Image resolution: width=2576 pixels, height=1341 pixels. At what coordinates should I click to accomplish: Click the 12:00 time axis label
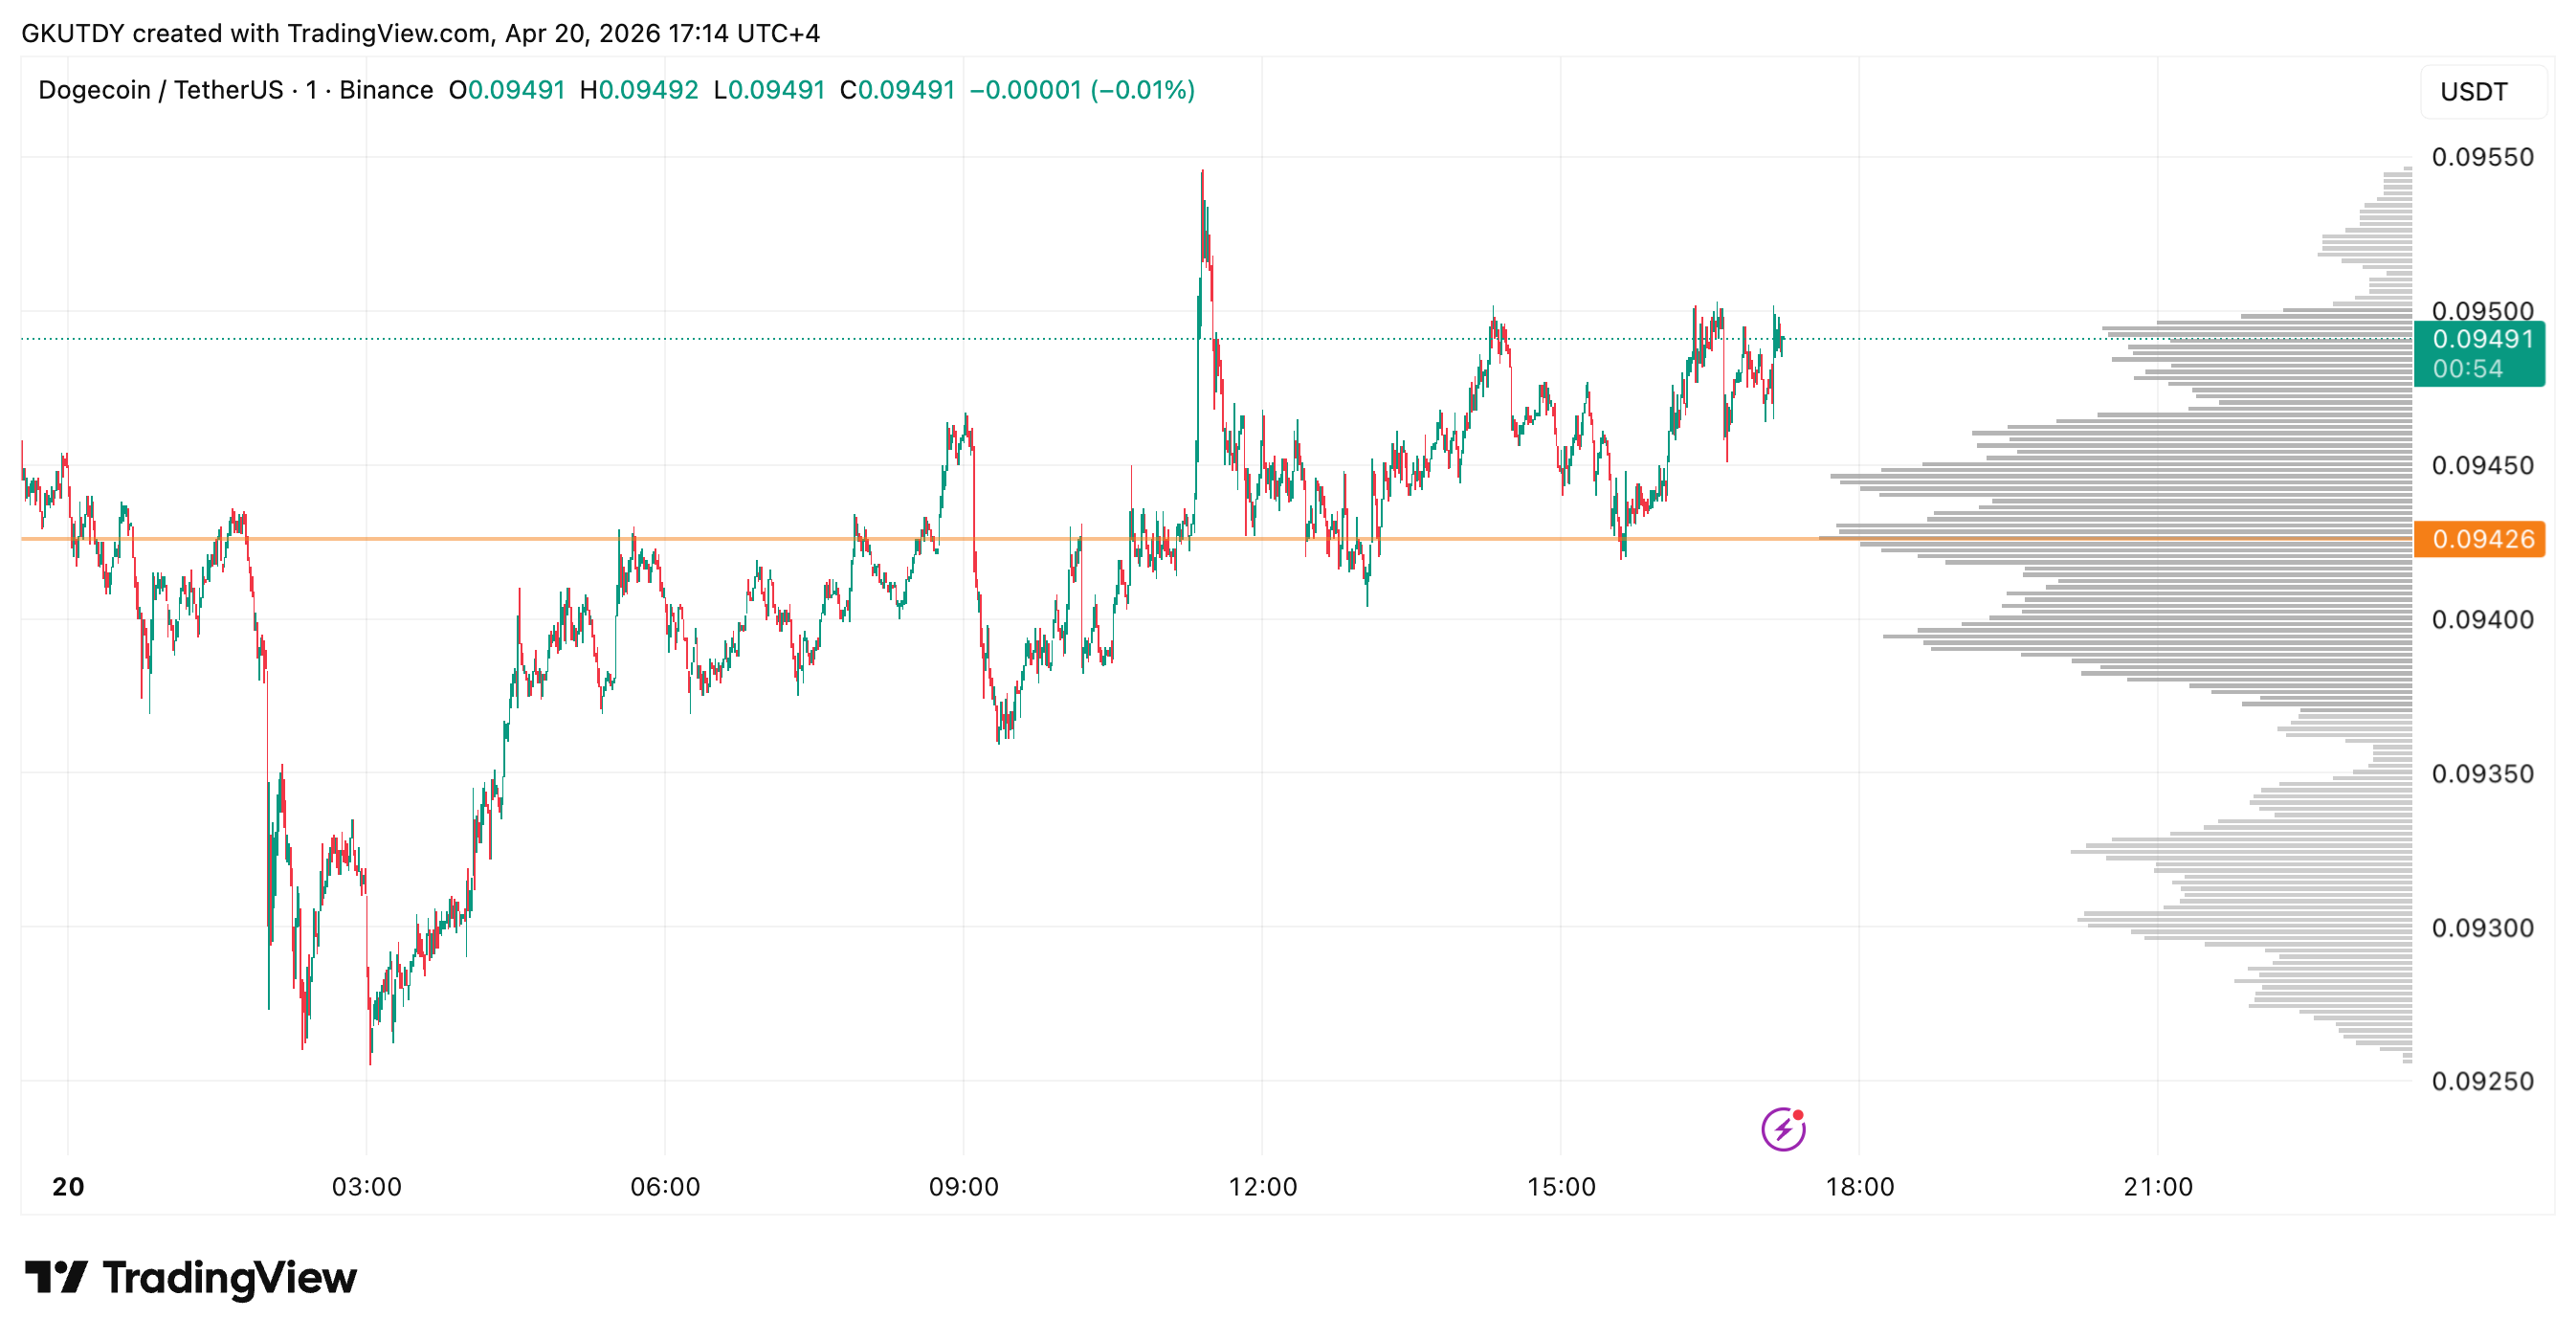pos(1262,1186)
